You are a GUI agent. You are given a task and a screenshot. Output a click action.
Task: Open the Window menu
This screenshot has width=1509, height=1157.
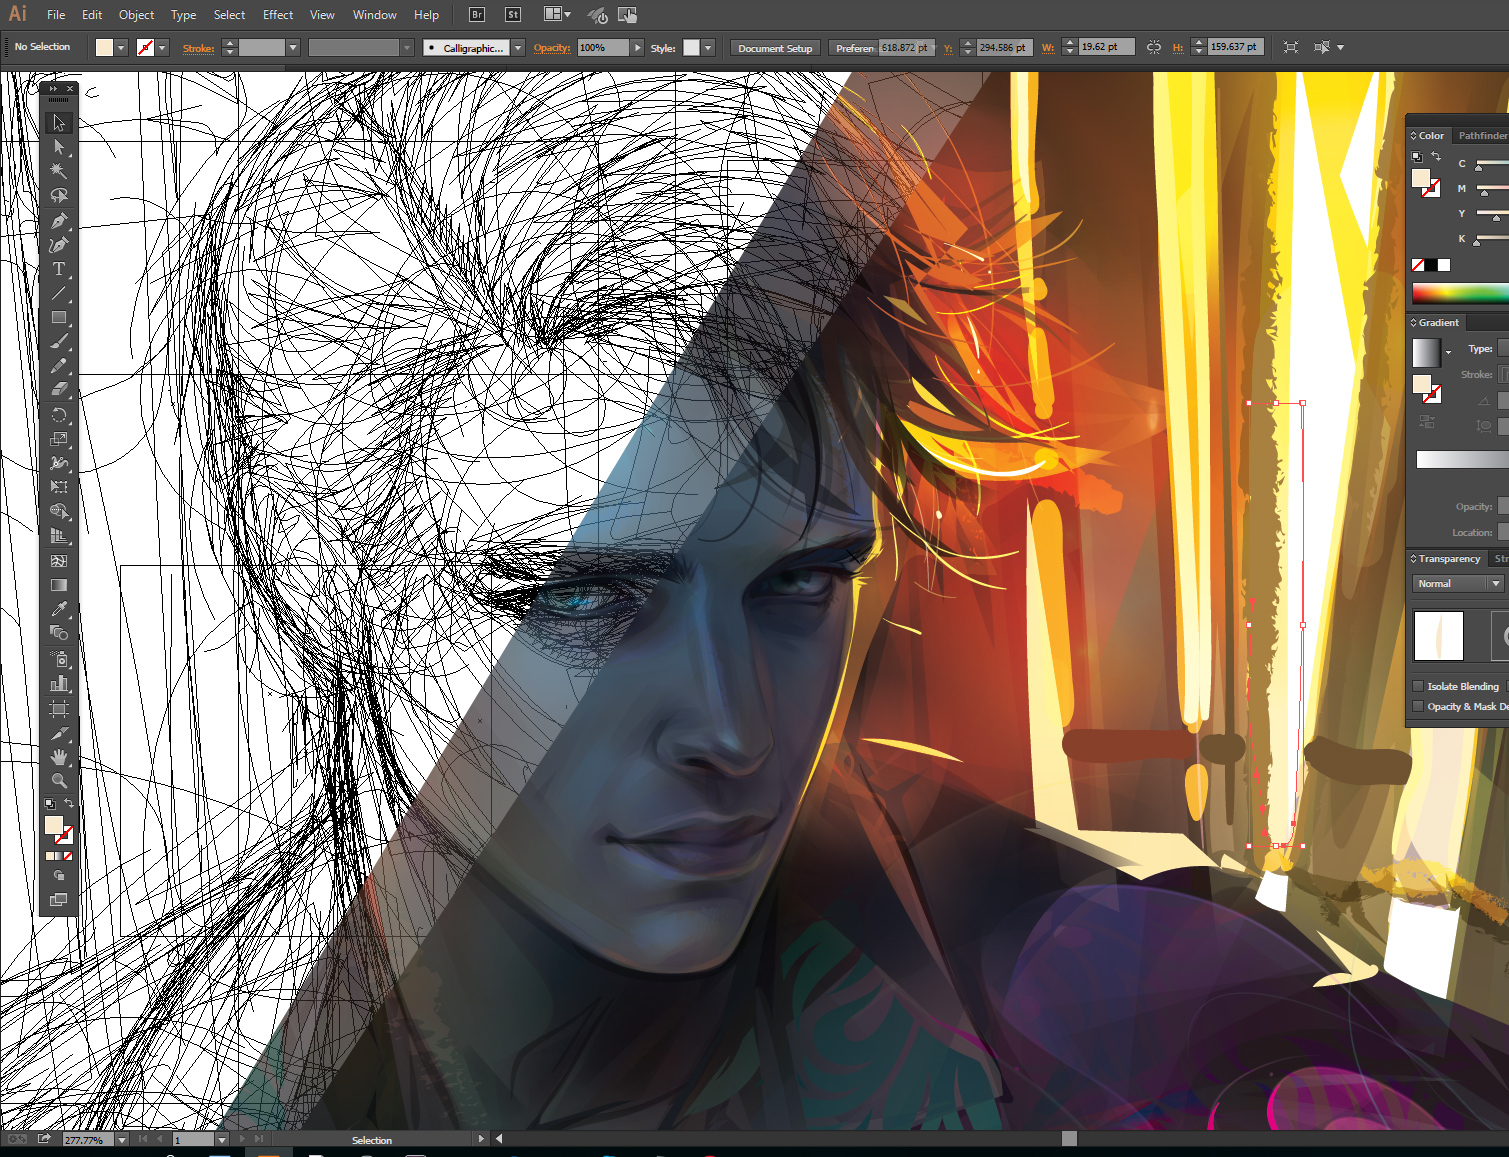pos(375,15)
